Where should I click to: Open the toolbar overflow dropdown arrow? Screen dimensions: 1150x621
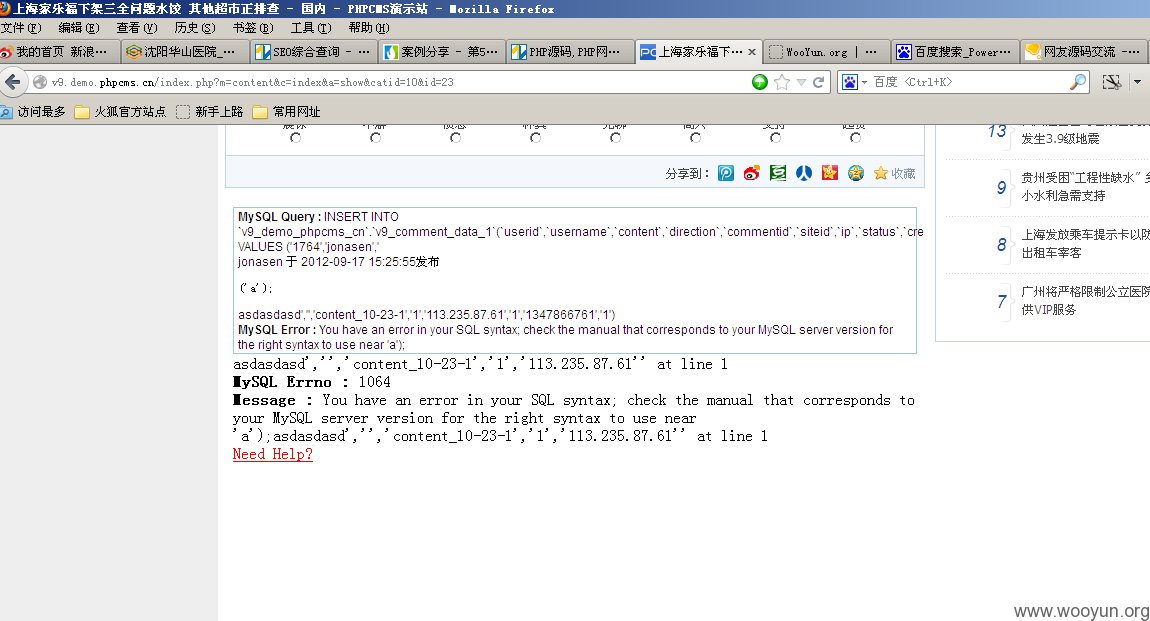point(1138,82)
